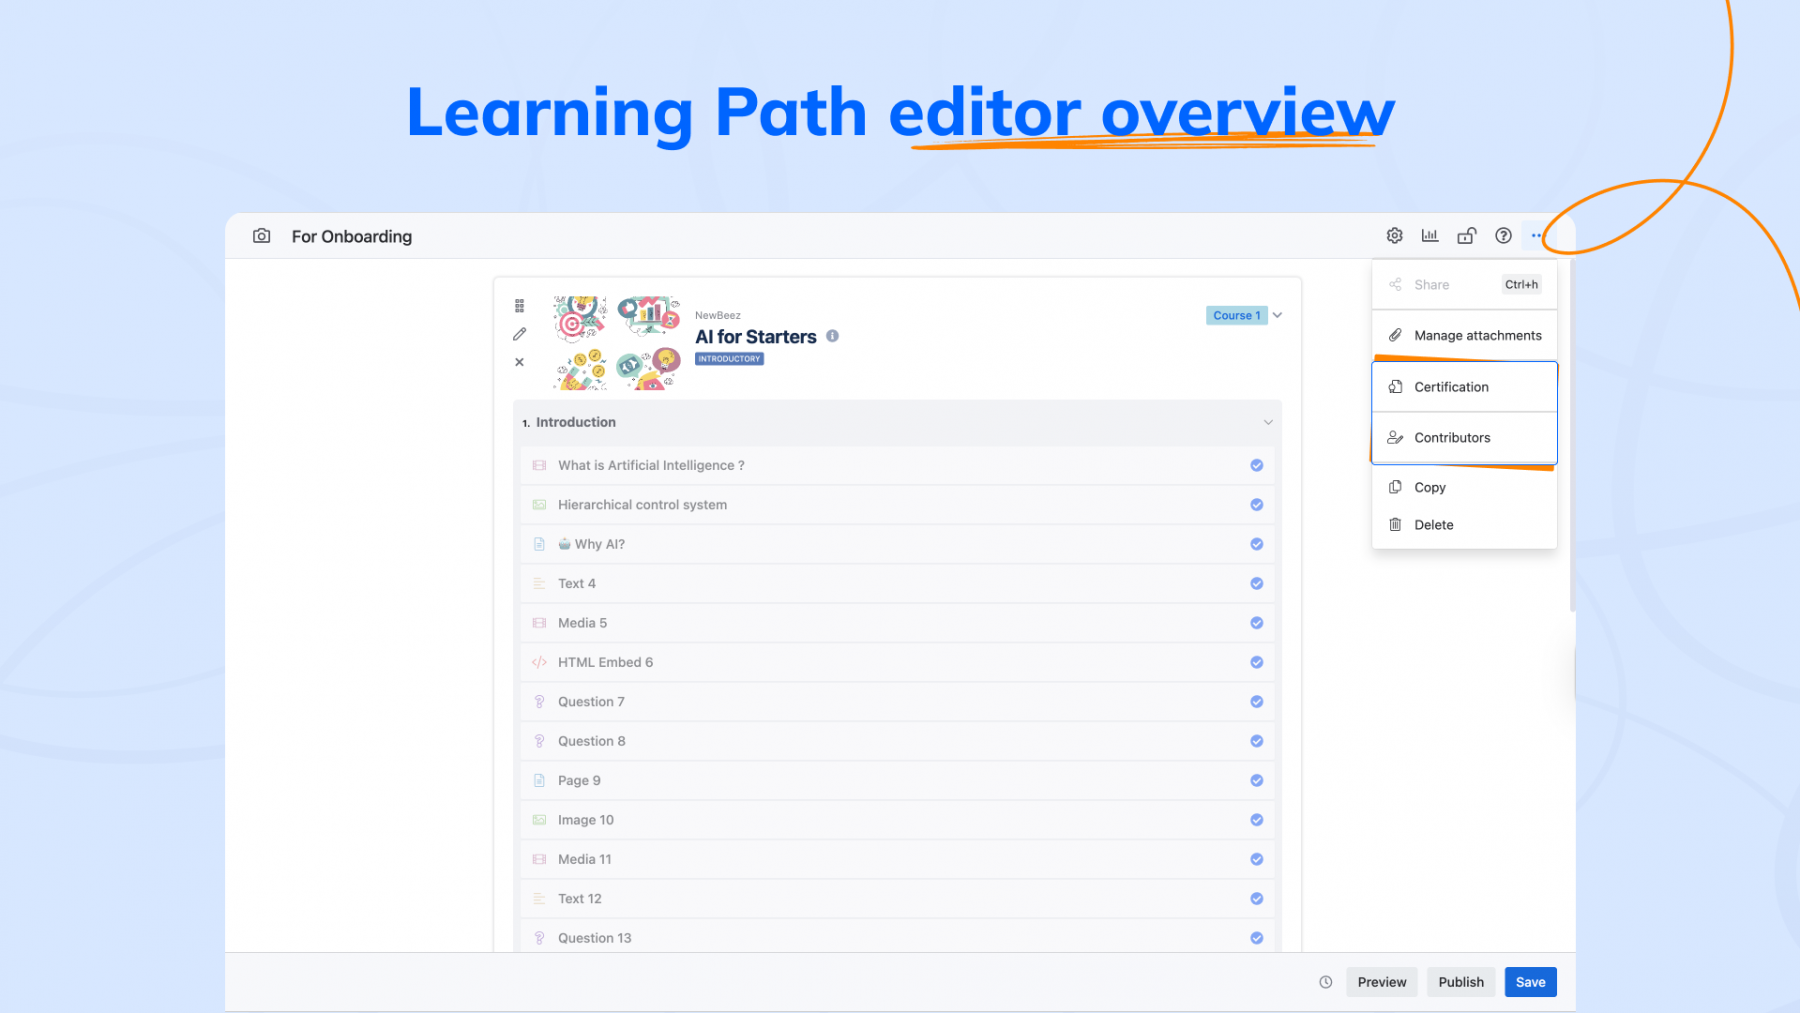
Task: Open the analytics bar chart icon
Action: 1430,236
